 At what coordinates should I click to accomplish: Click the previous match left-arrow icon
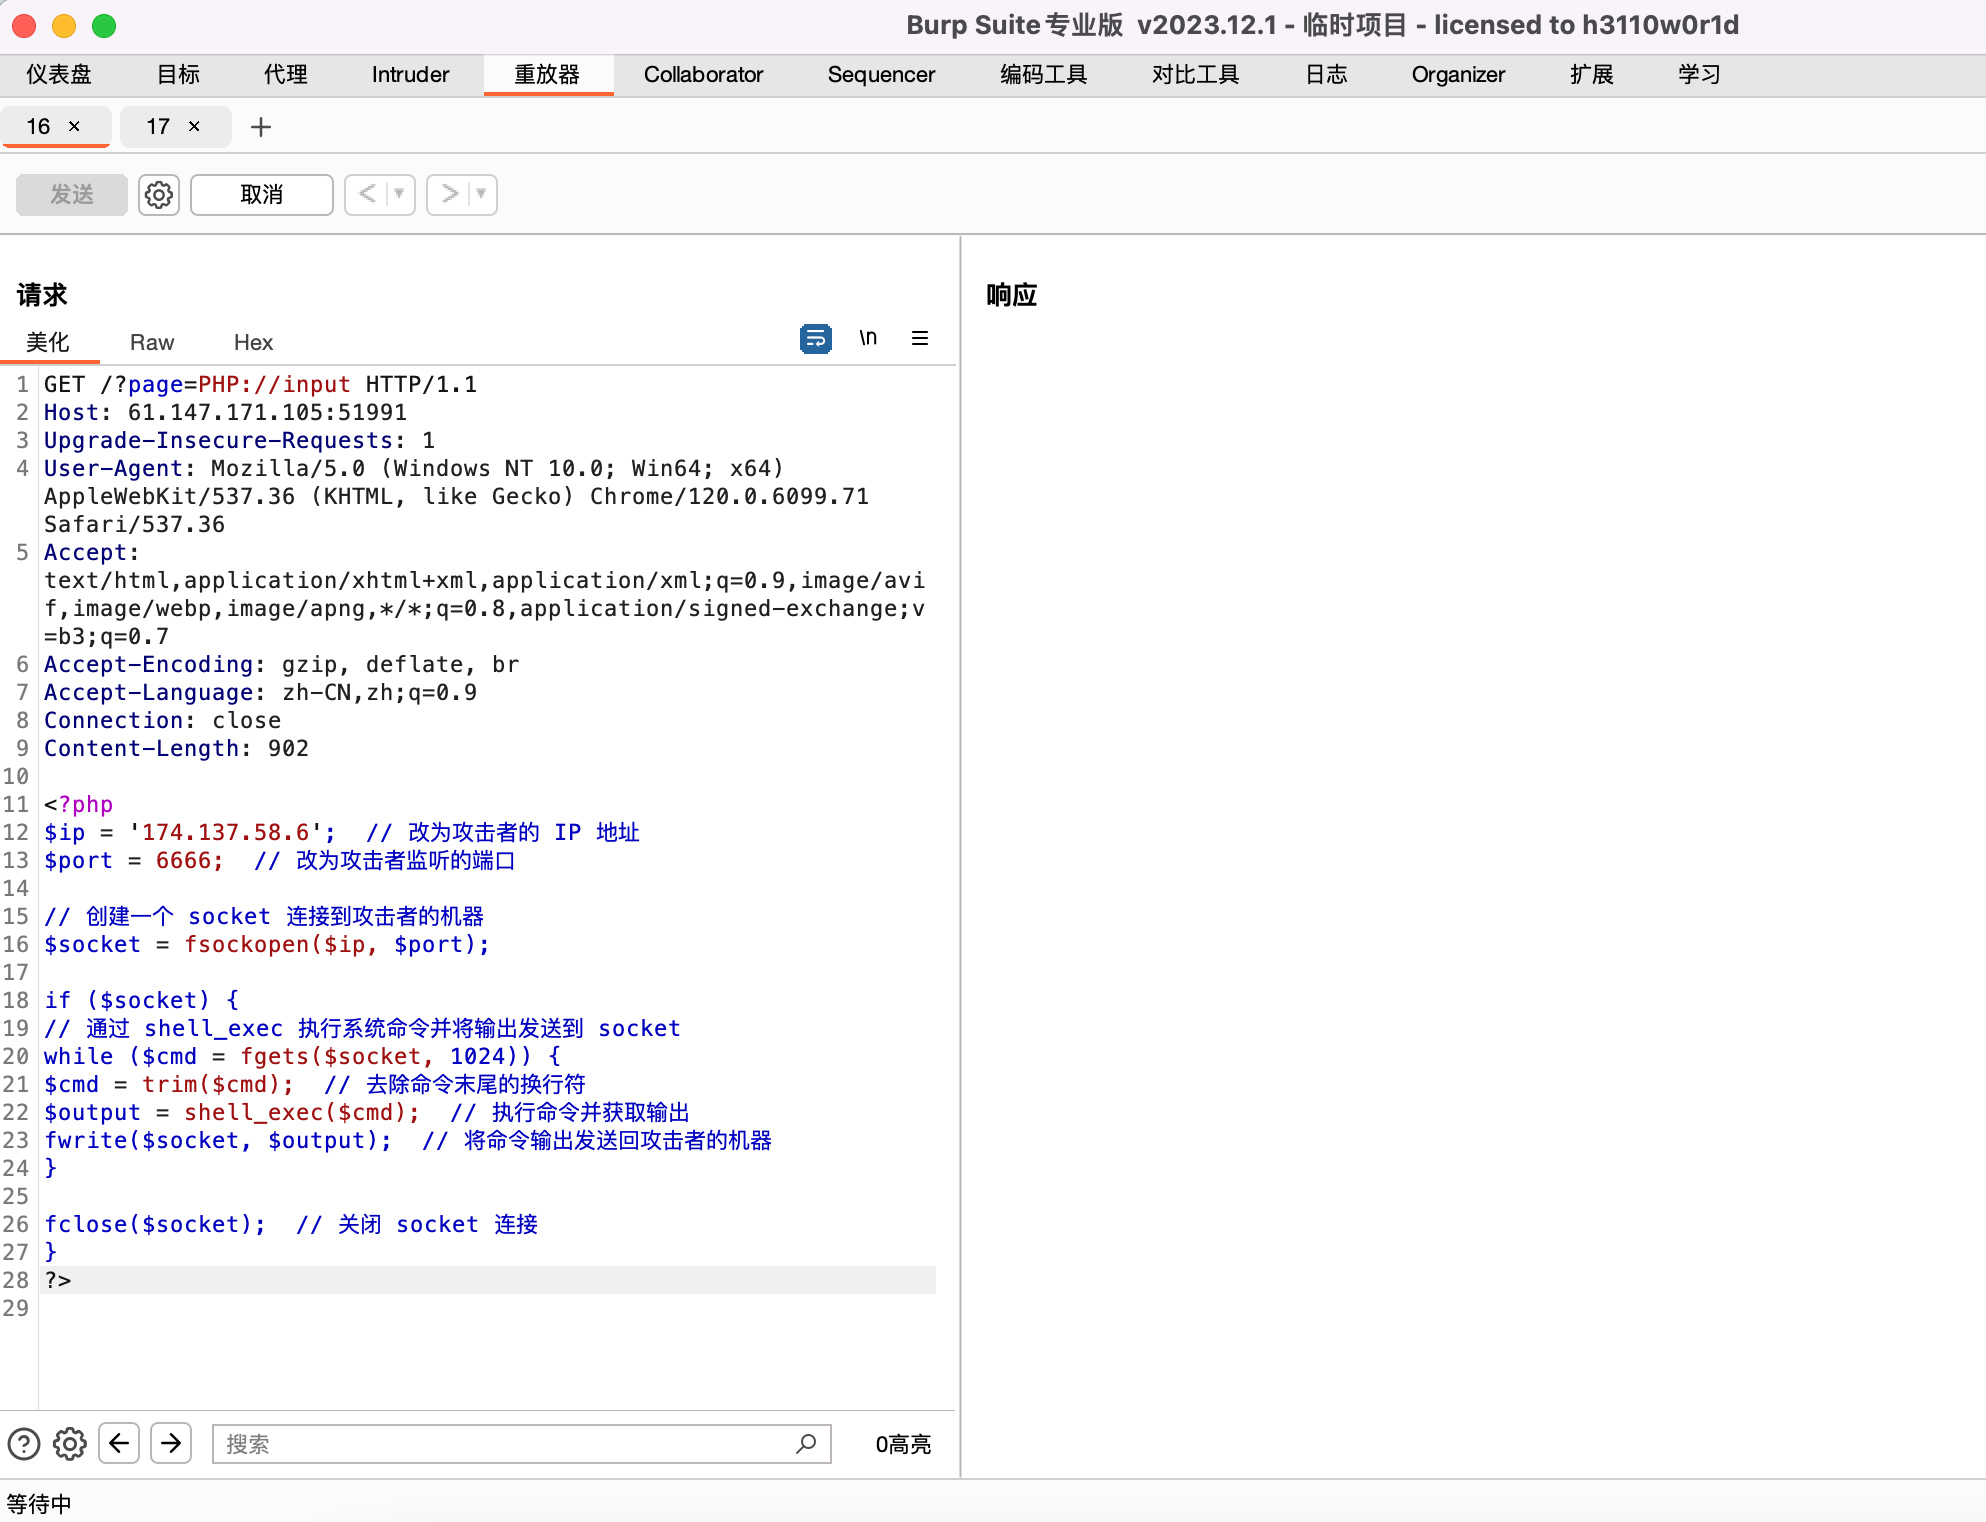[119, 1443]
